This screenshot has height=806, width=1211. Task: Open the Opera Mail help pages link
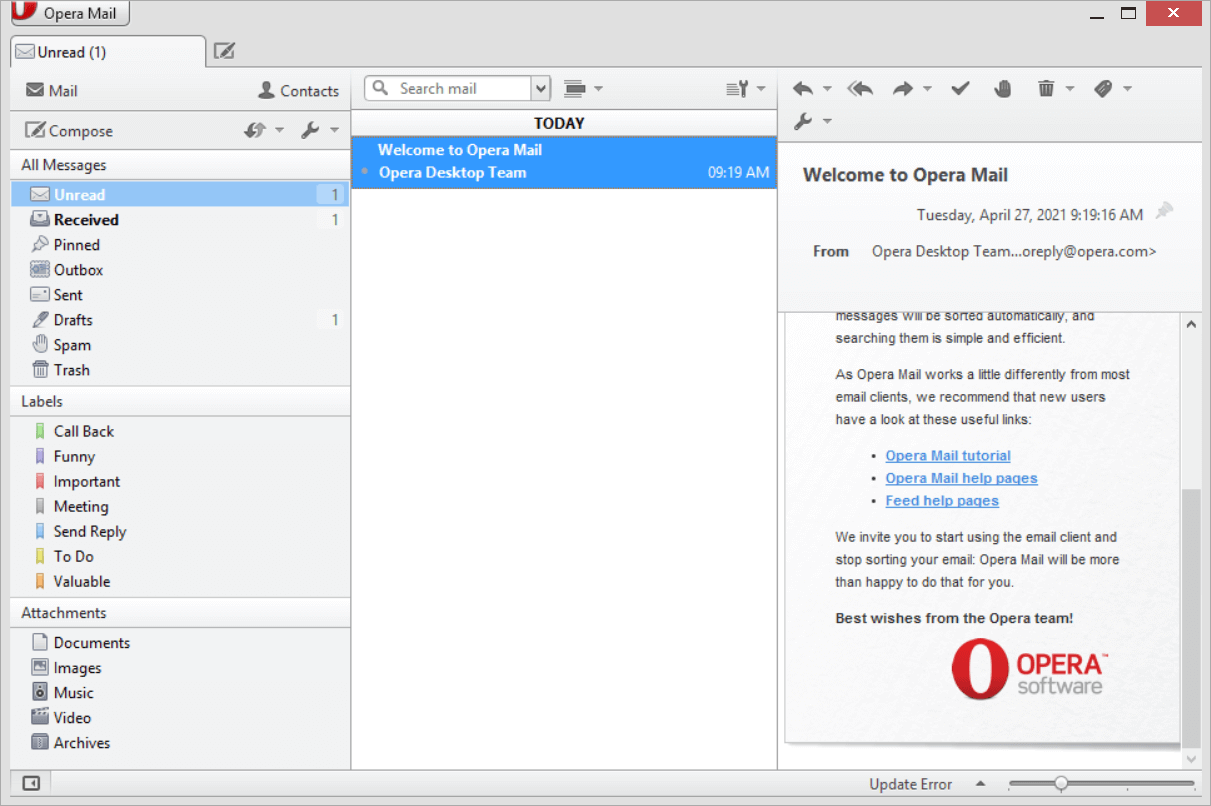coord(961,479)
